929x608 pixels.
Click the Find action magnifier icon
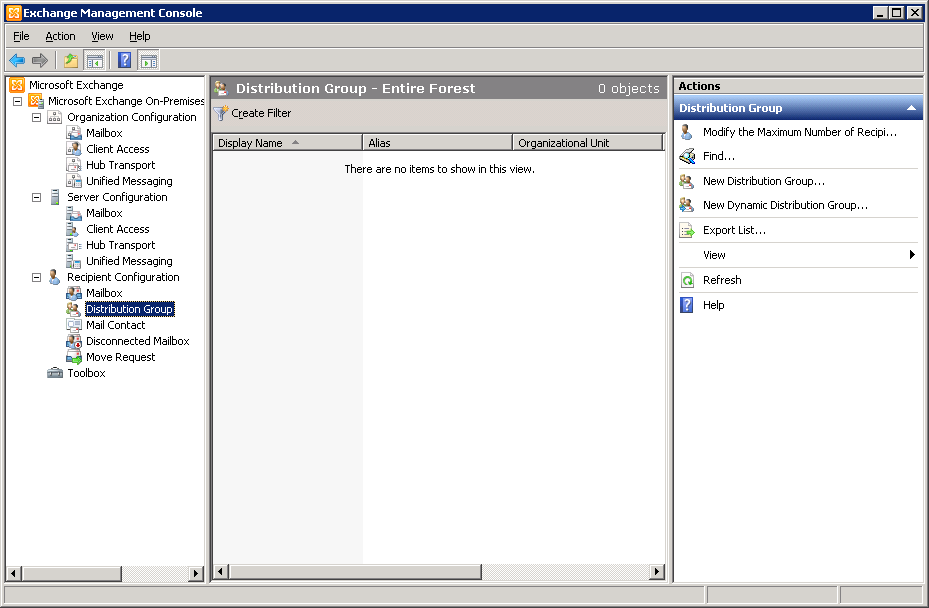click(x=687, y=156)
